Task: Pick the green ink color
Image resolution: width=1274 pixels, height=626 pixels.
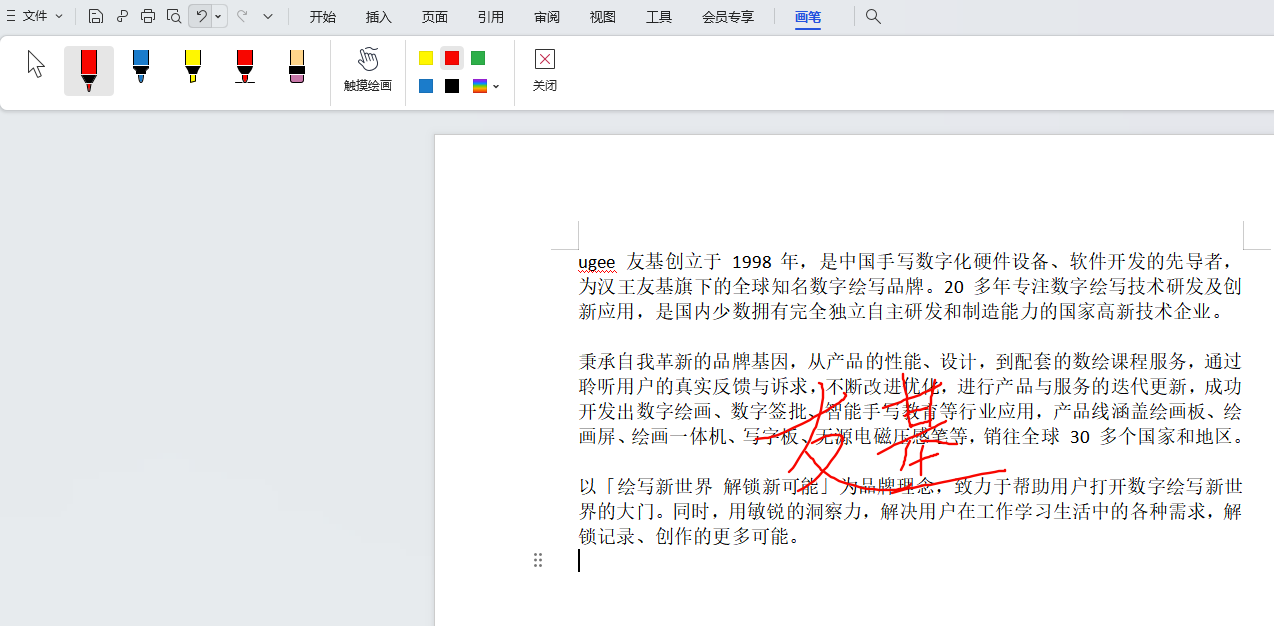Action: pos(478,58)
